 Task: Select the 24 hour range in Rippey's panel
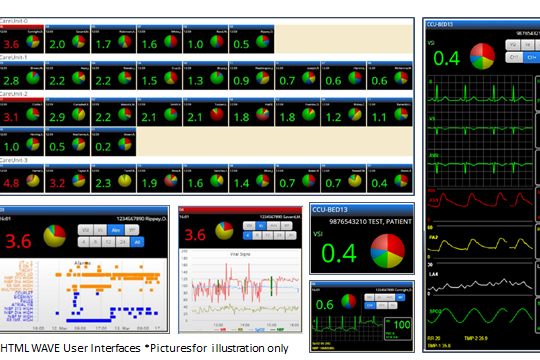123,242
